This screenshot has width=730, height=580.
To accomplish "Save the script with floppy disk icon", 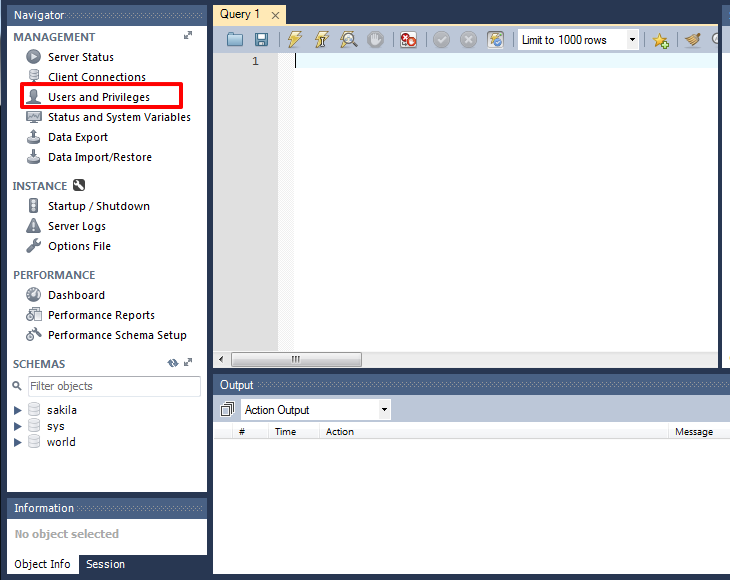I will pyautogui.click(x=261, y=40).
